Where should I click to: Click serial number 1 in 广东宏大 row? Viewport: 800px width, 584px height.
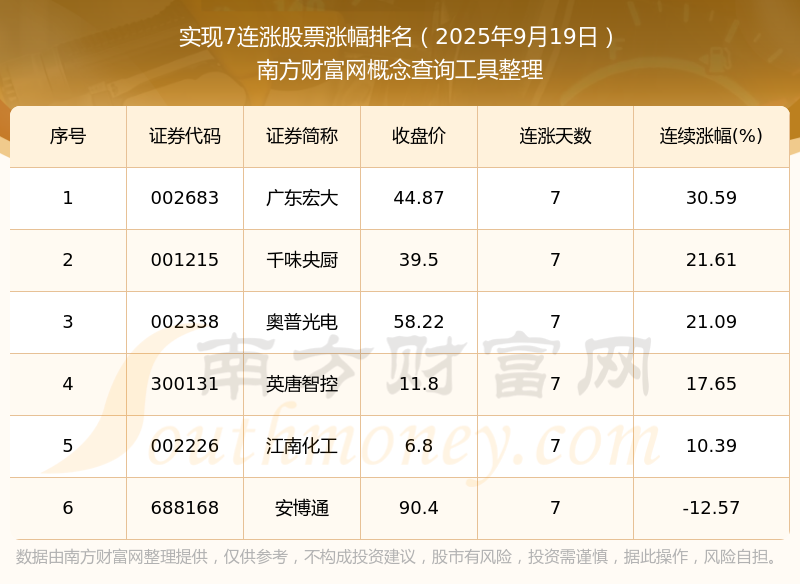coord(68,198)
